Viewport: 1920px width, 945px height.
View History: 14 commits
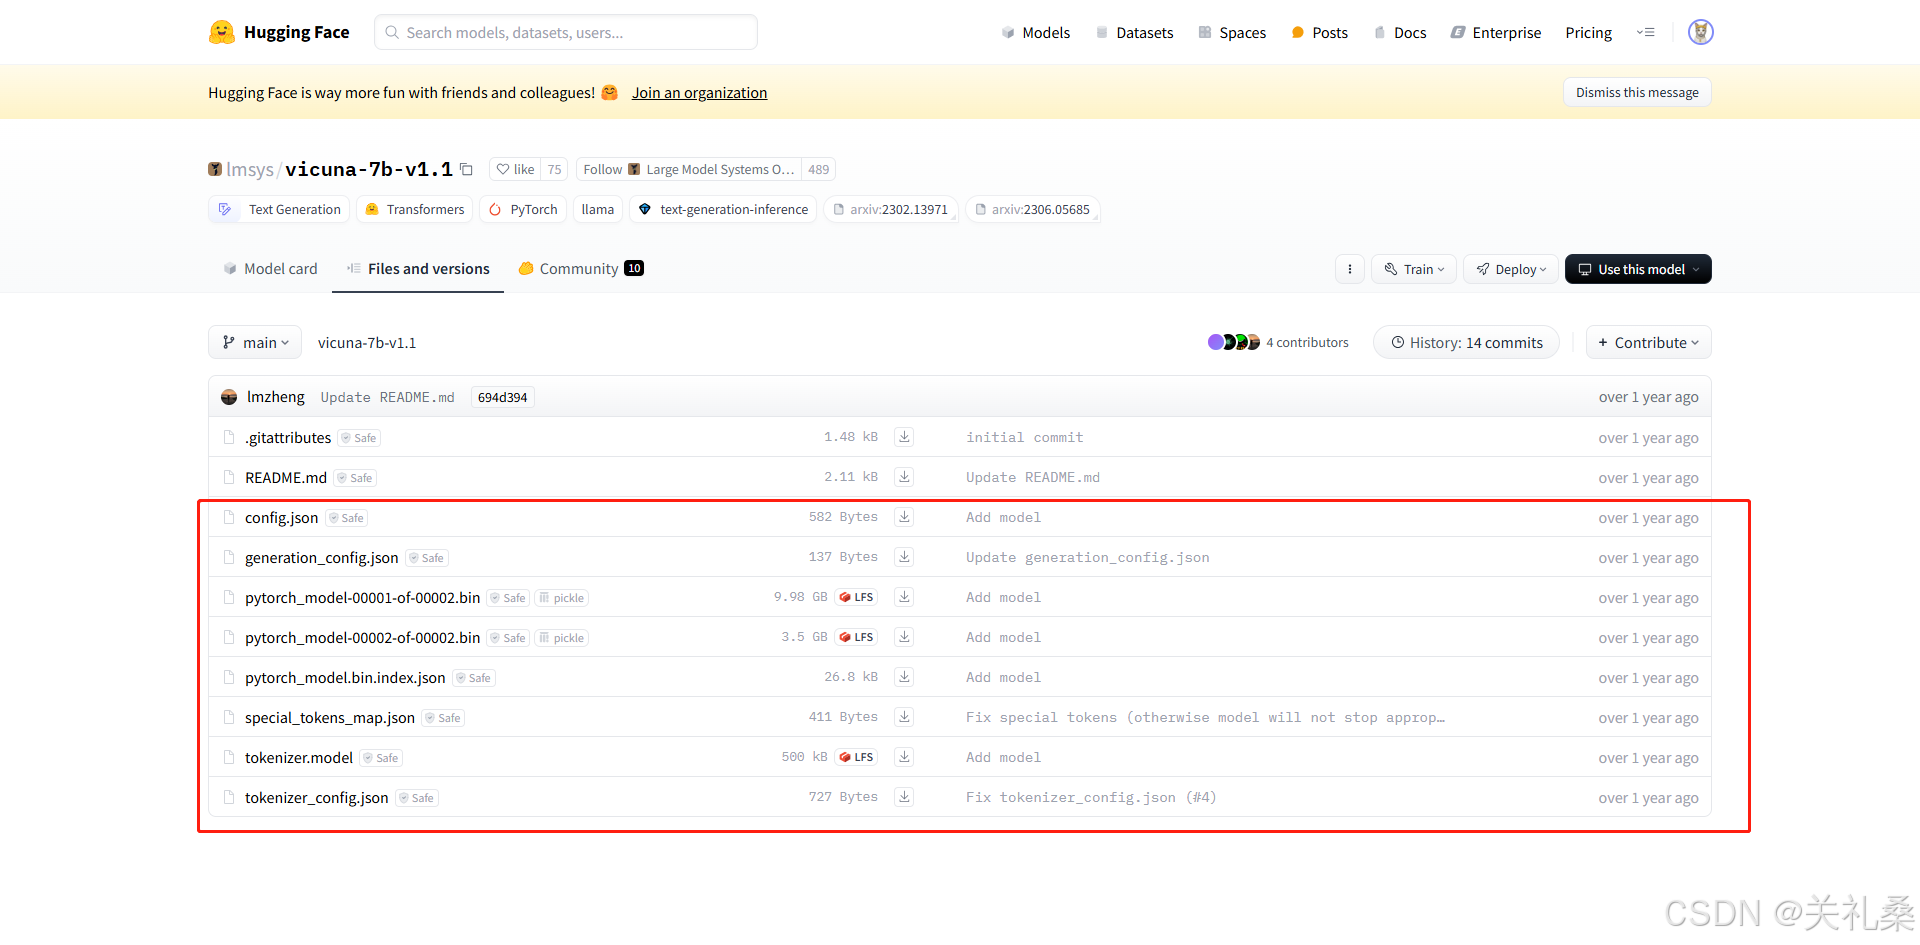point(1466,342)
